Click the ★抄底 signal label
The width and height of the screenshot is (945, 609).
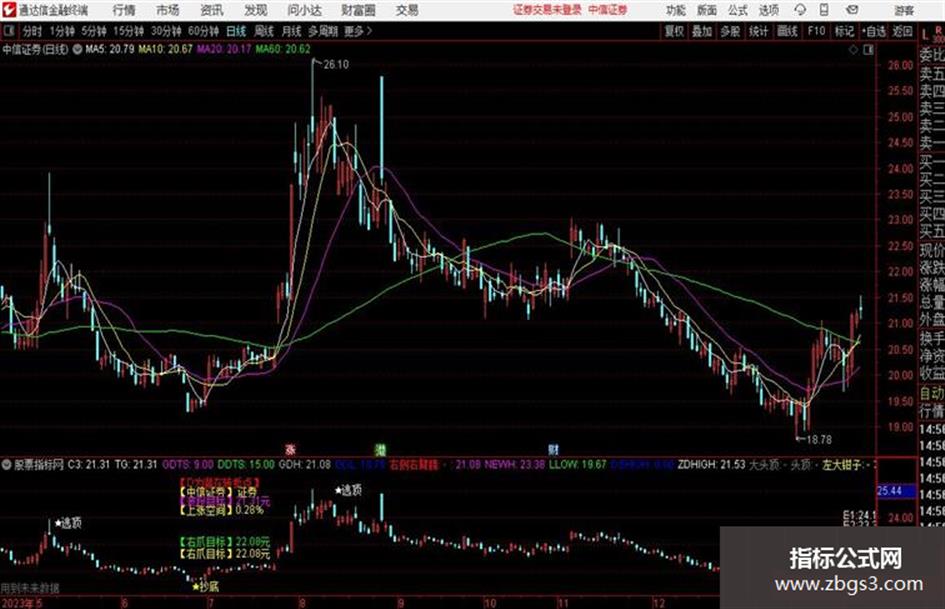coord(206,587)
